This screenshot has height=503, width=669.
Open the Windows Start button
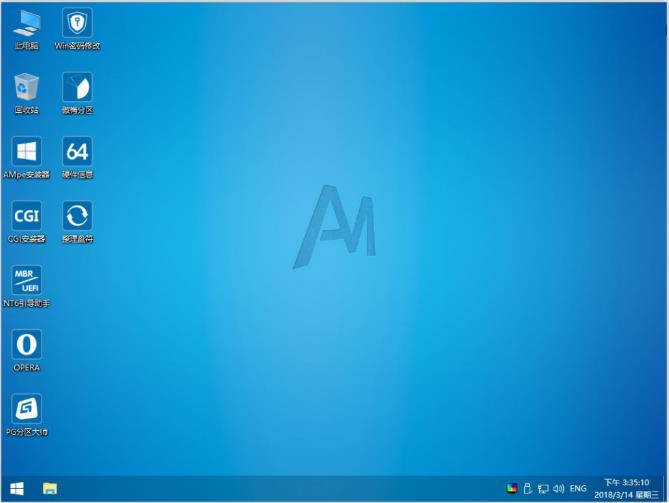pyautogui.click(x=17, y=488)
